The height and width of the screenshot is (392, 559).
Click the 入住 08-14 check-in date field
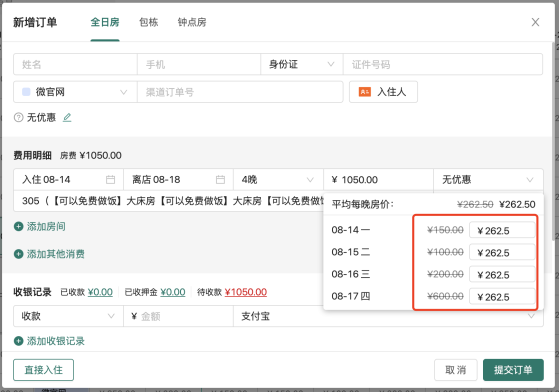pyautogui.click(x=68, y=180)
